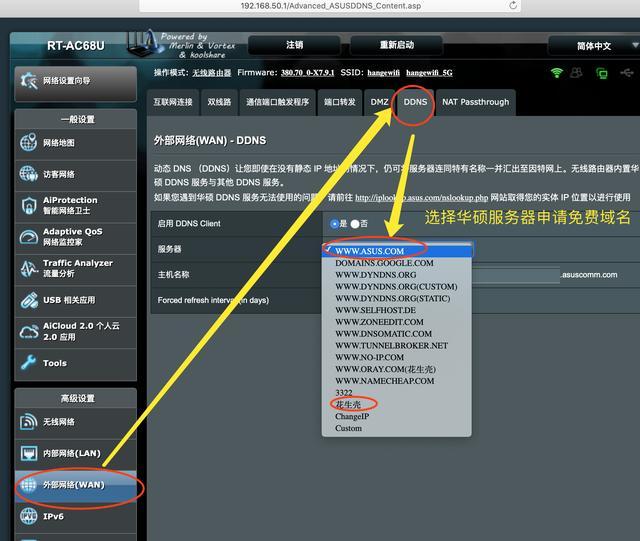Choose WWW.ZONEEDIT.COM server option

397,322
